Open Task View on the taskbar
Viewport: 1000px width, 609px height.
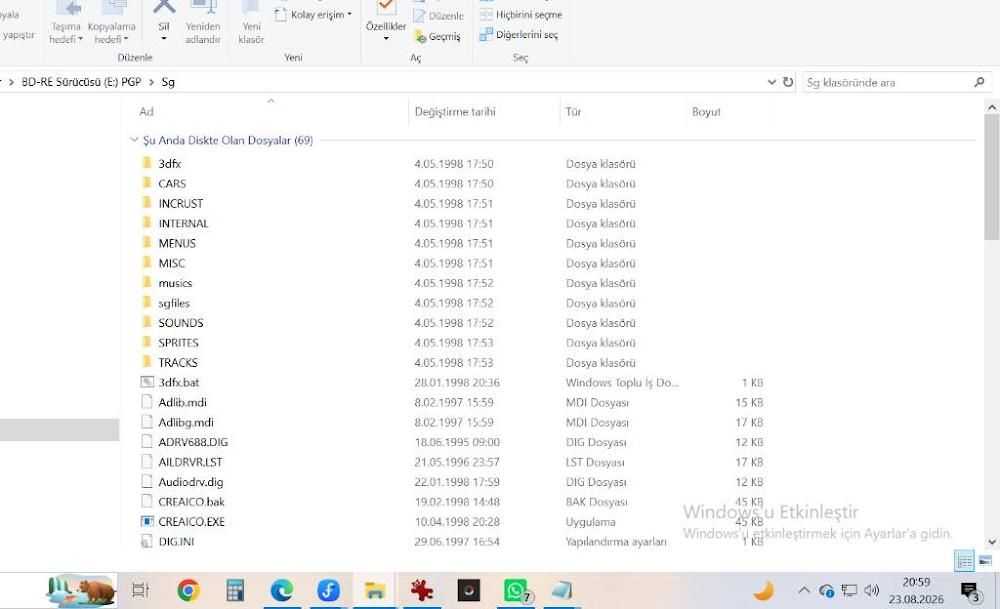click(141, 591)
